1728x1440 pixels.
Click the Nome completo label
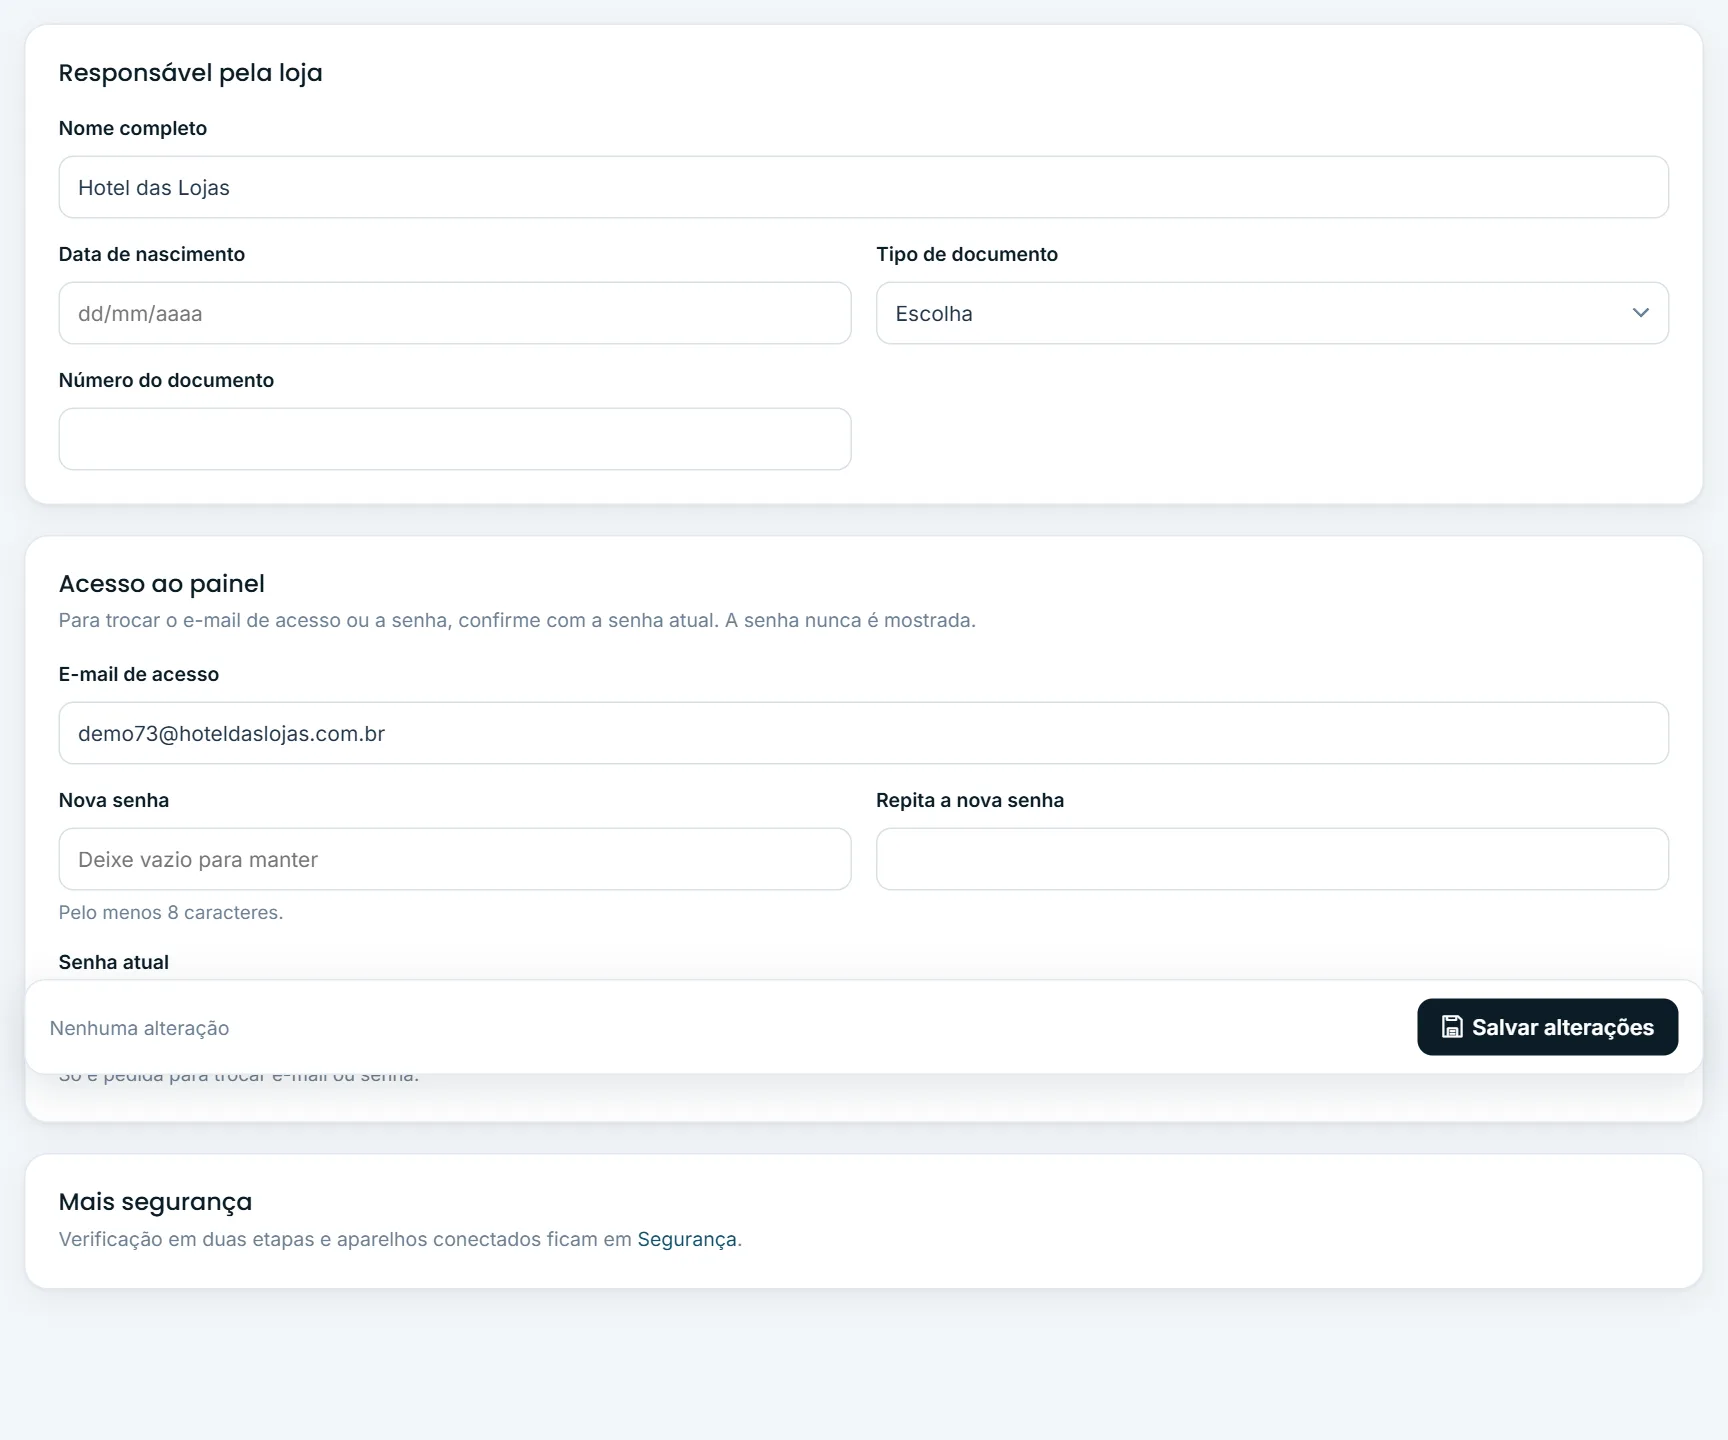coord(133,128)
